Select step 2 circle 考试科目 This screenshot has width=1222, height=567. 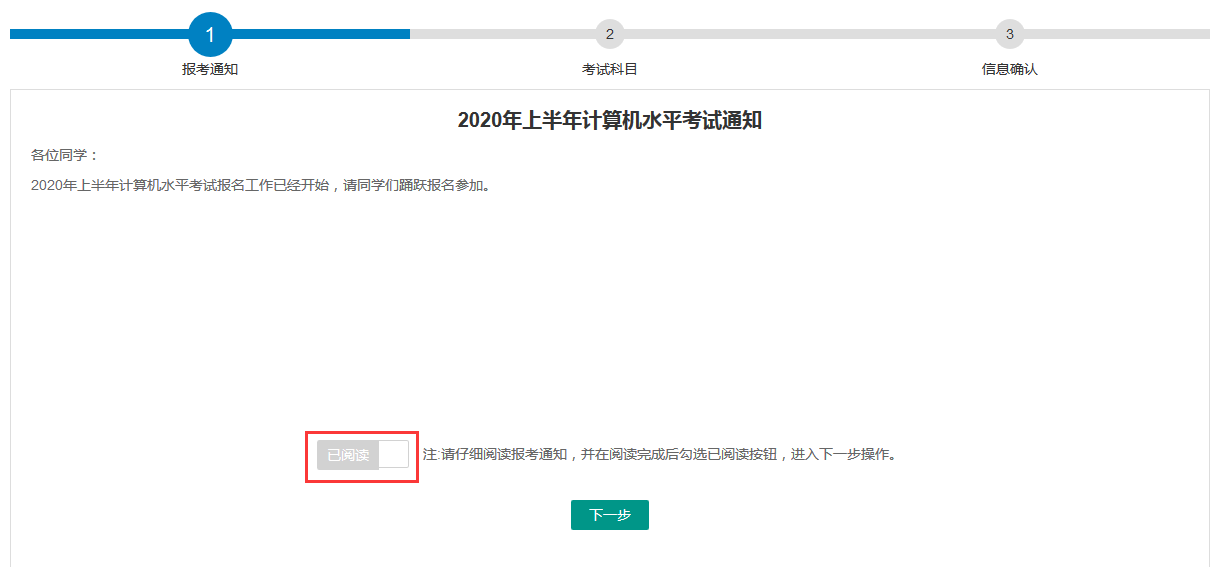pyautogui.click(x=610, y=34)
